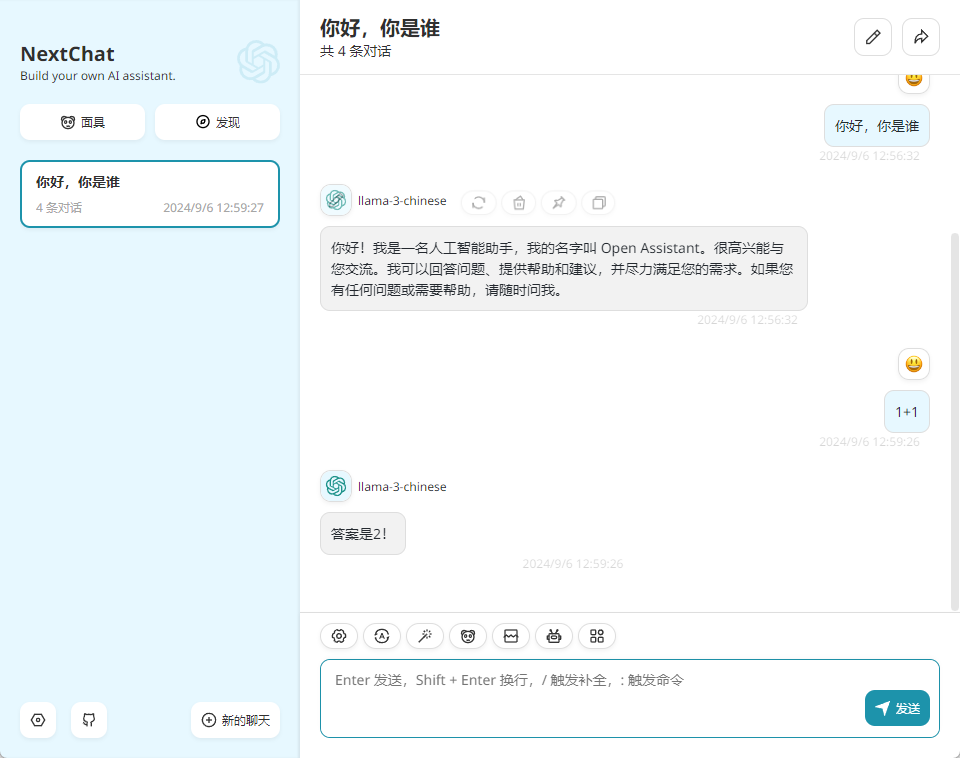960x758 pixels.
Task: Focus the message input text field
Action: tap(590, 698)
